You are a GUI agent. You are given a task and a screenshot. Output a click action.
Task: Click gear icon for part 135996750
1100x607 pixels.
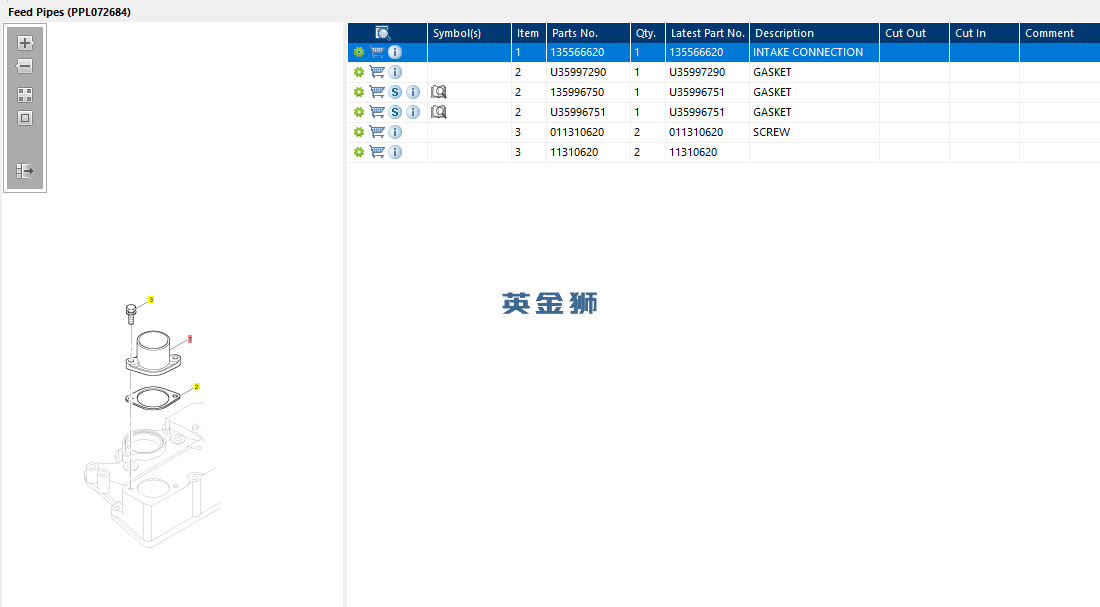pos(358,92)
